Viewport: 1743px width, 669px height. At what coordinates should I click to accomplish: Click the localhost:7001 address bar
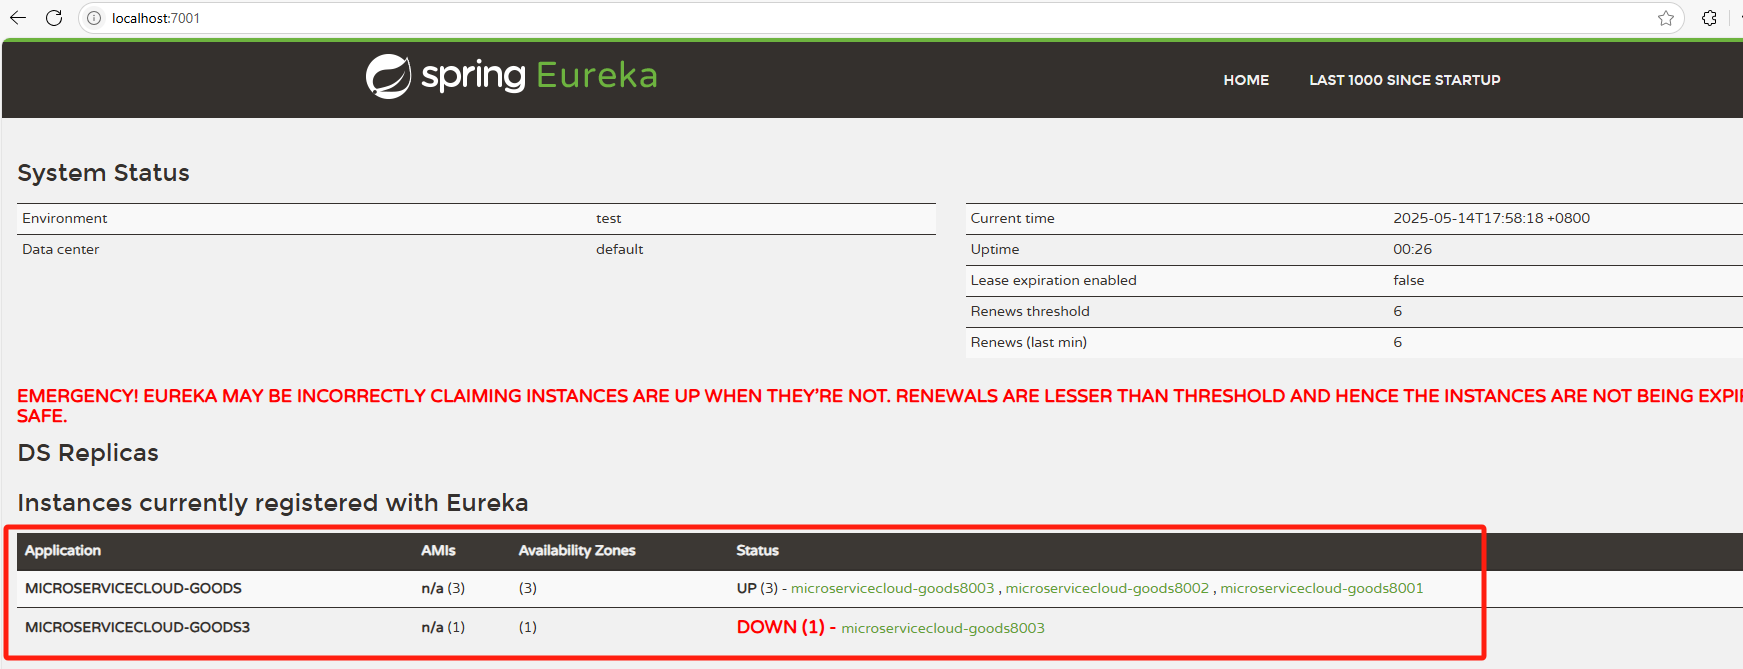[x=880, y=18]
